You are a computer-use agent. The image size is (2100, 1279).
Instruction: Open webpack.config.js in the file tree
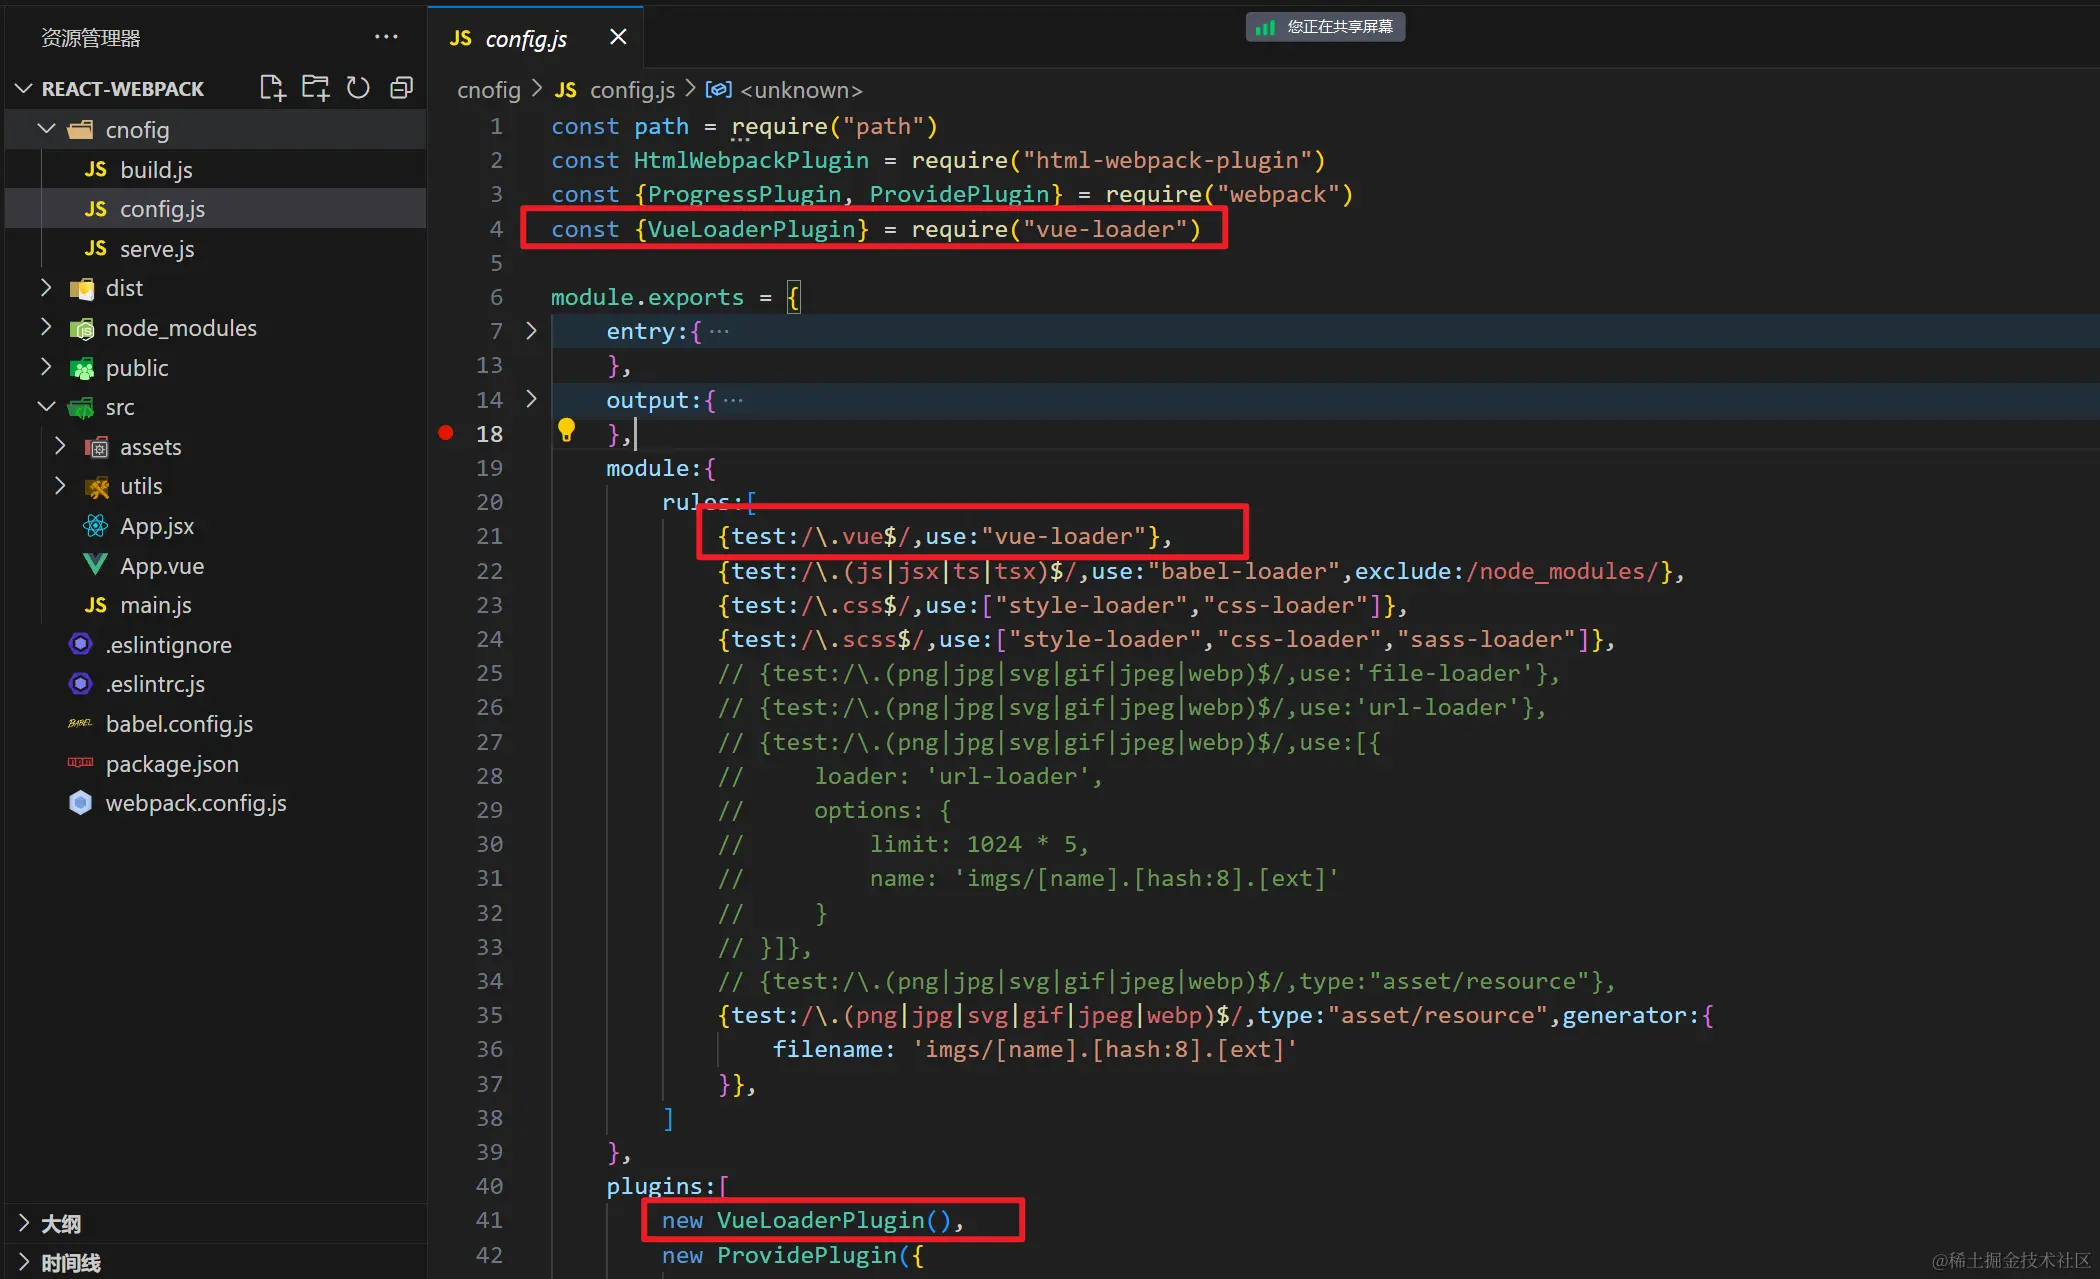[x=196, y=803]
